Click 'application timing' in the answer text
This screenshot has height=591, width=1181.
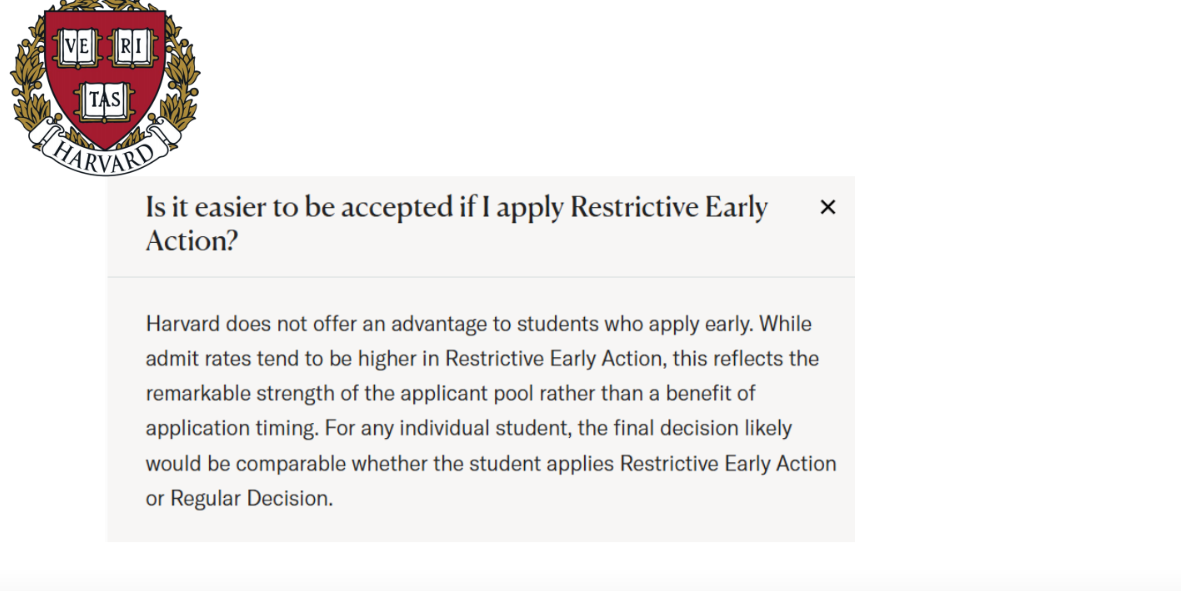click(x=231, y=428)
